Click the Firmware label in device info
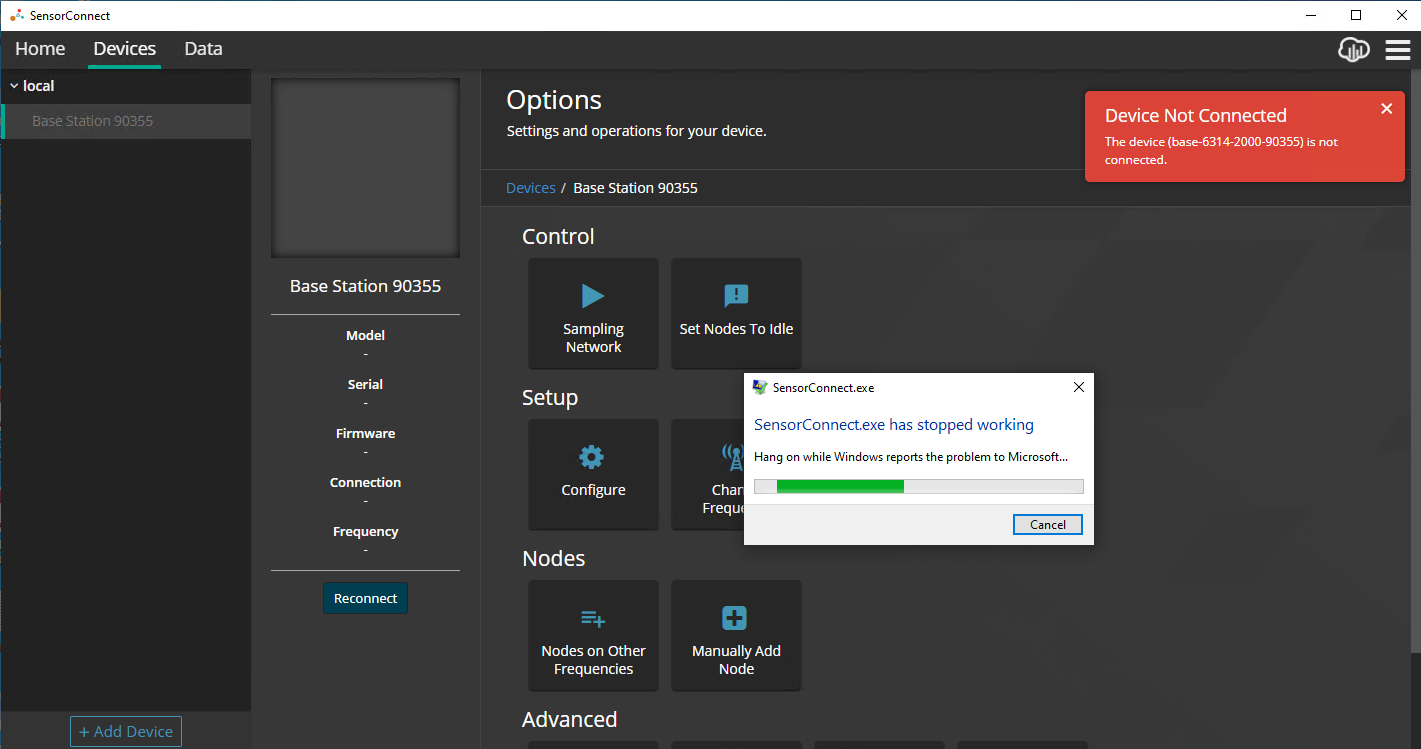The height and width of the screenshot is (749, 1421). pyautogui.click(x=365, y=433)
